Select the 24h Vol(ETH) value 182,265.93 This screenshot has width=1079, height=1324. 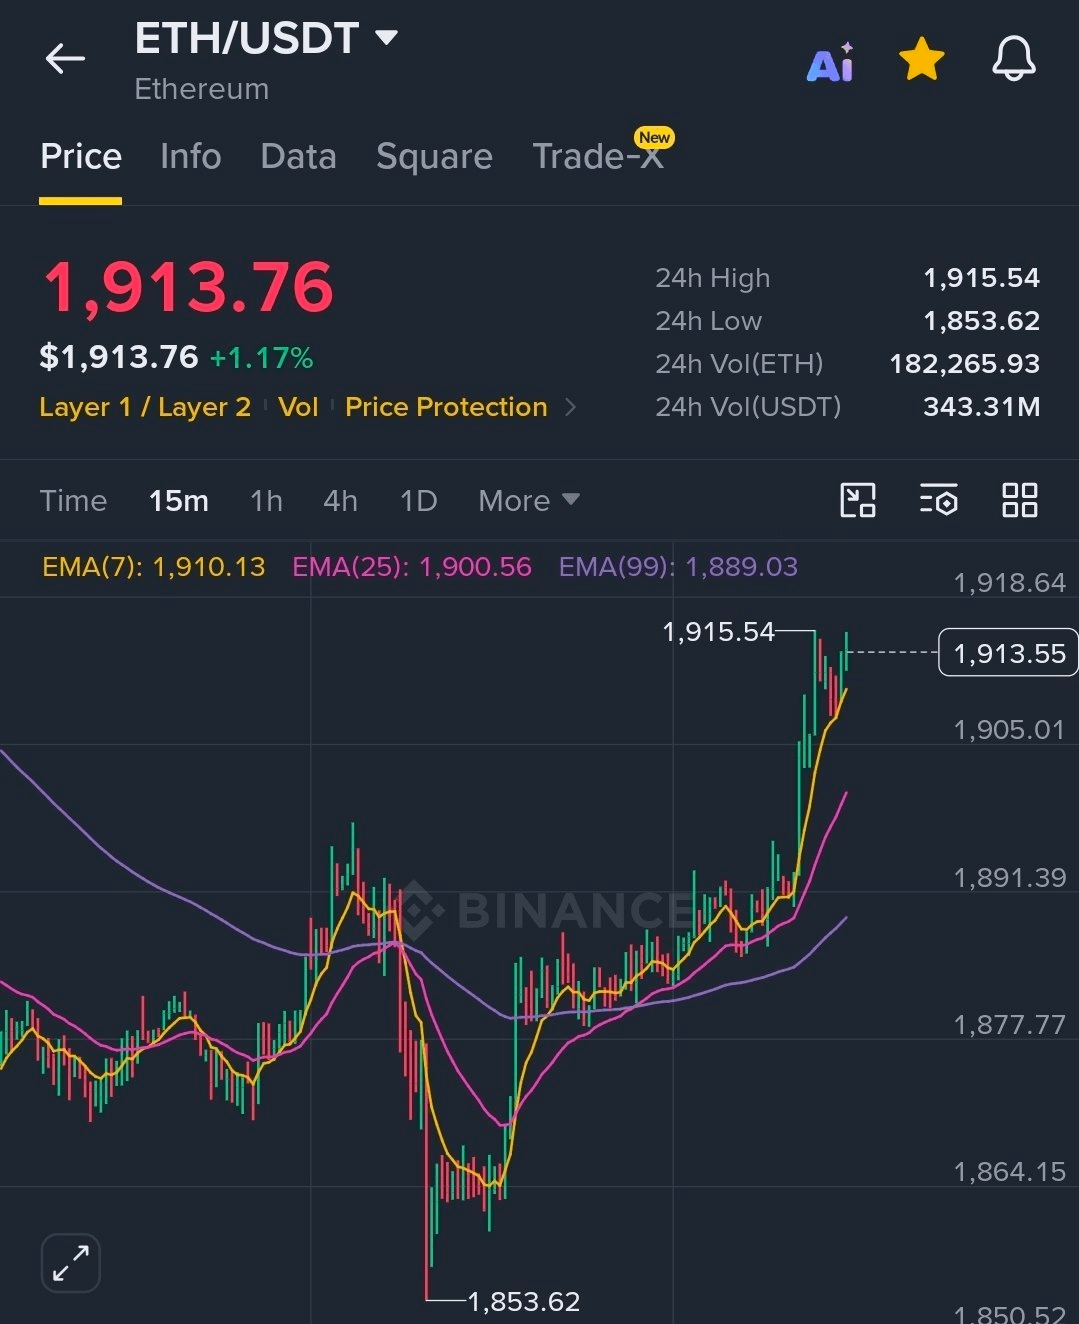(965, 364)
